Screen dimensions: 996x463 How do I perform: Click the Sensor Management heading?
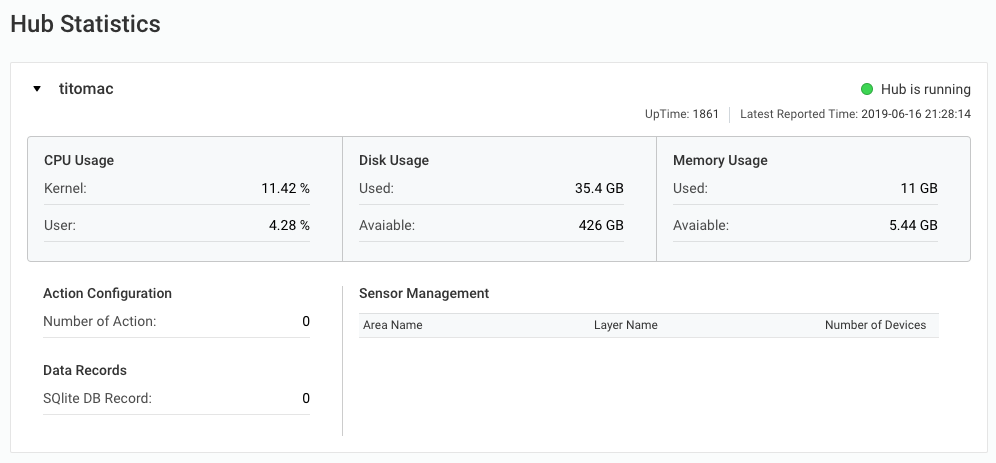tap(424, 293)
